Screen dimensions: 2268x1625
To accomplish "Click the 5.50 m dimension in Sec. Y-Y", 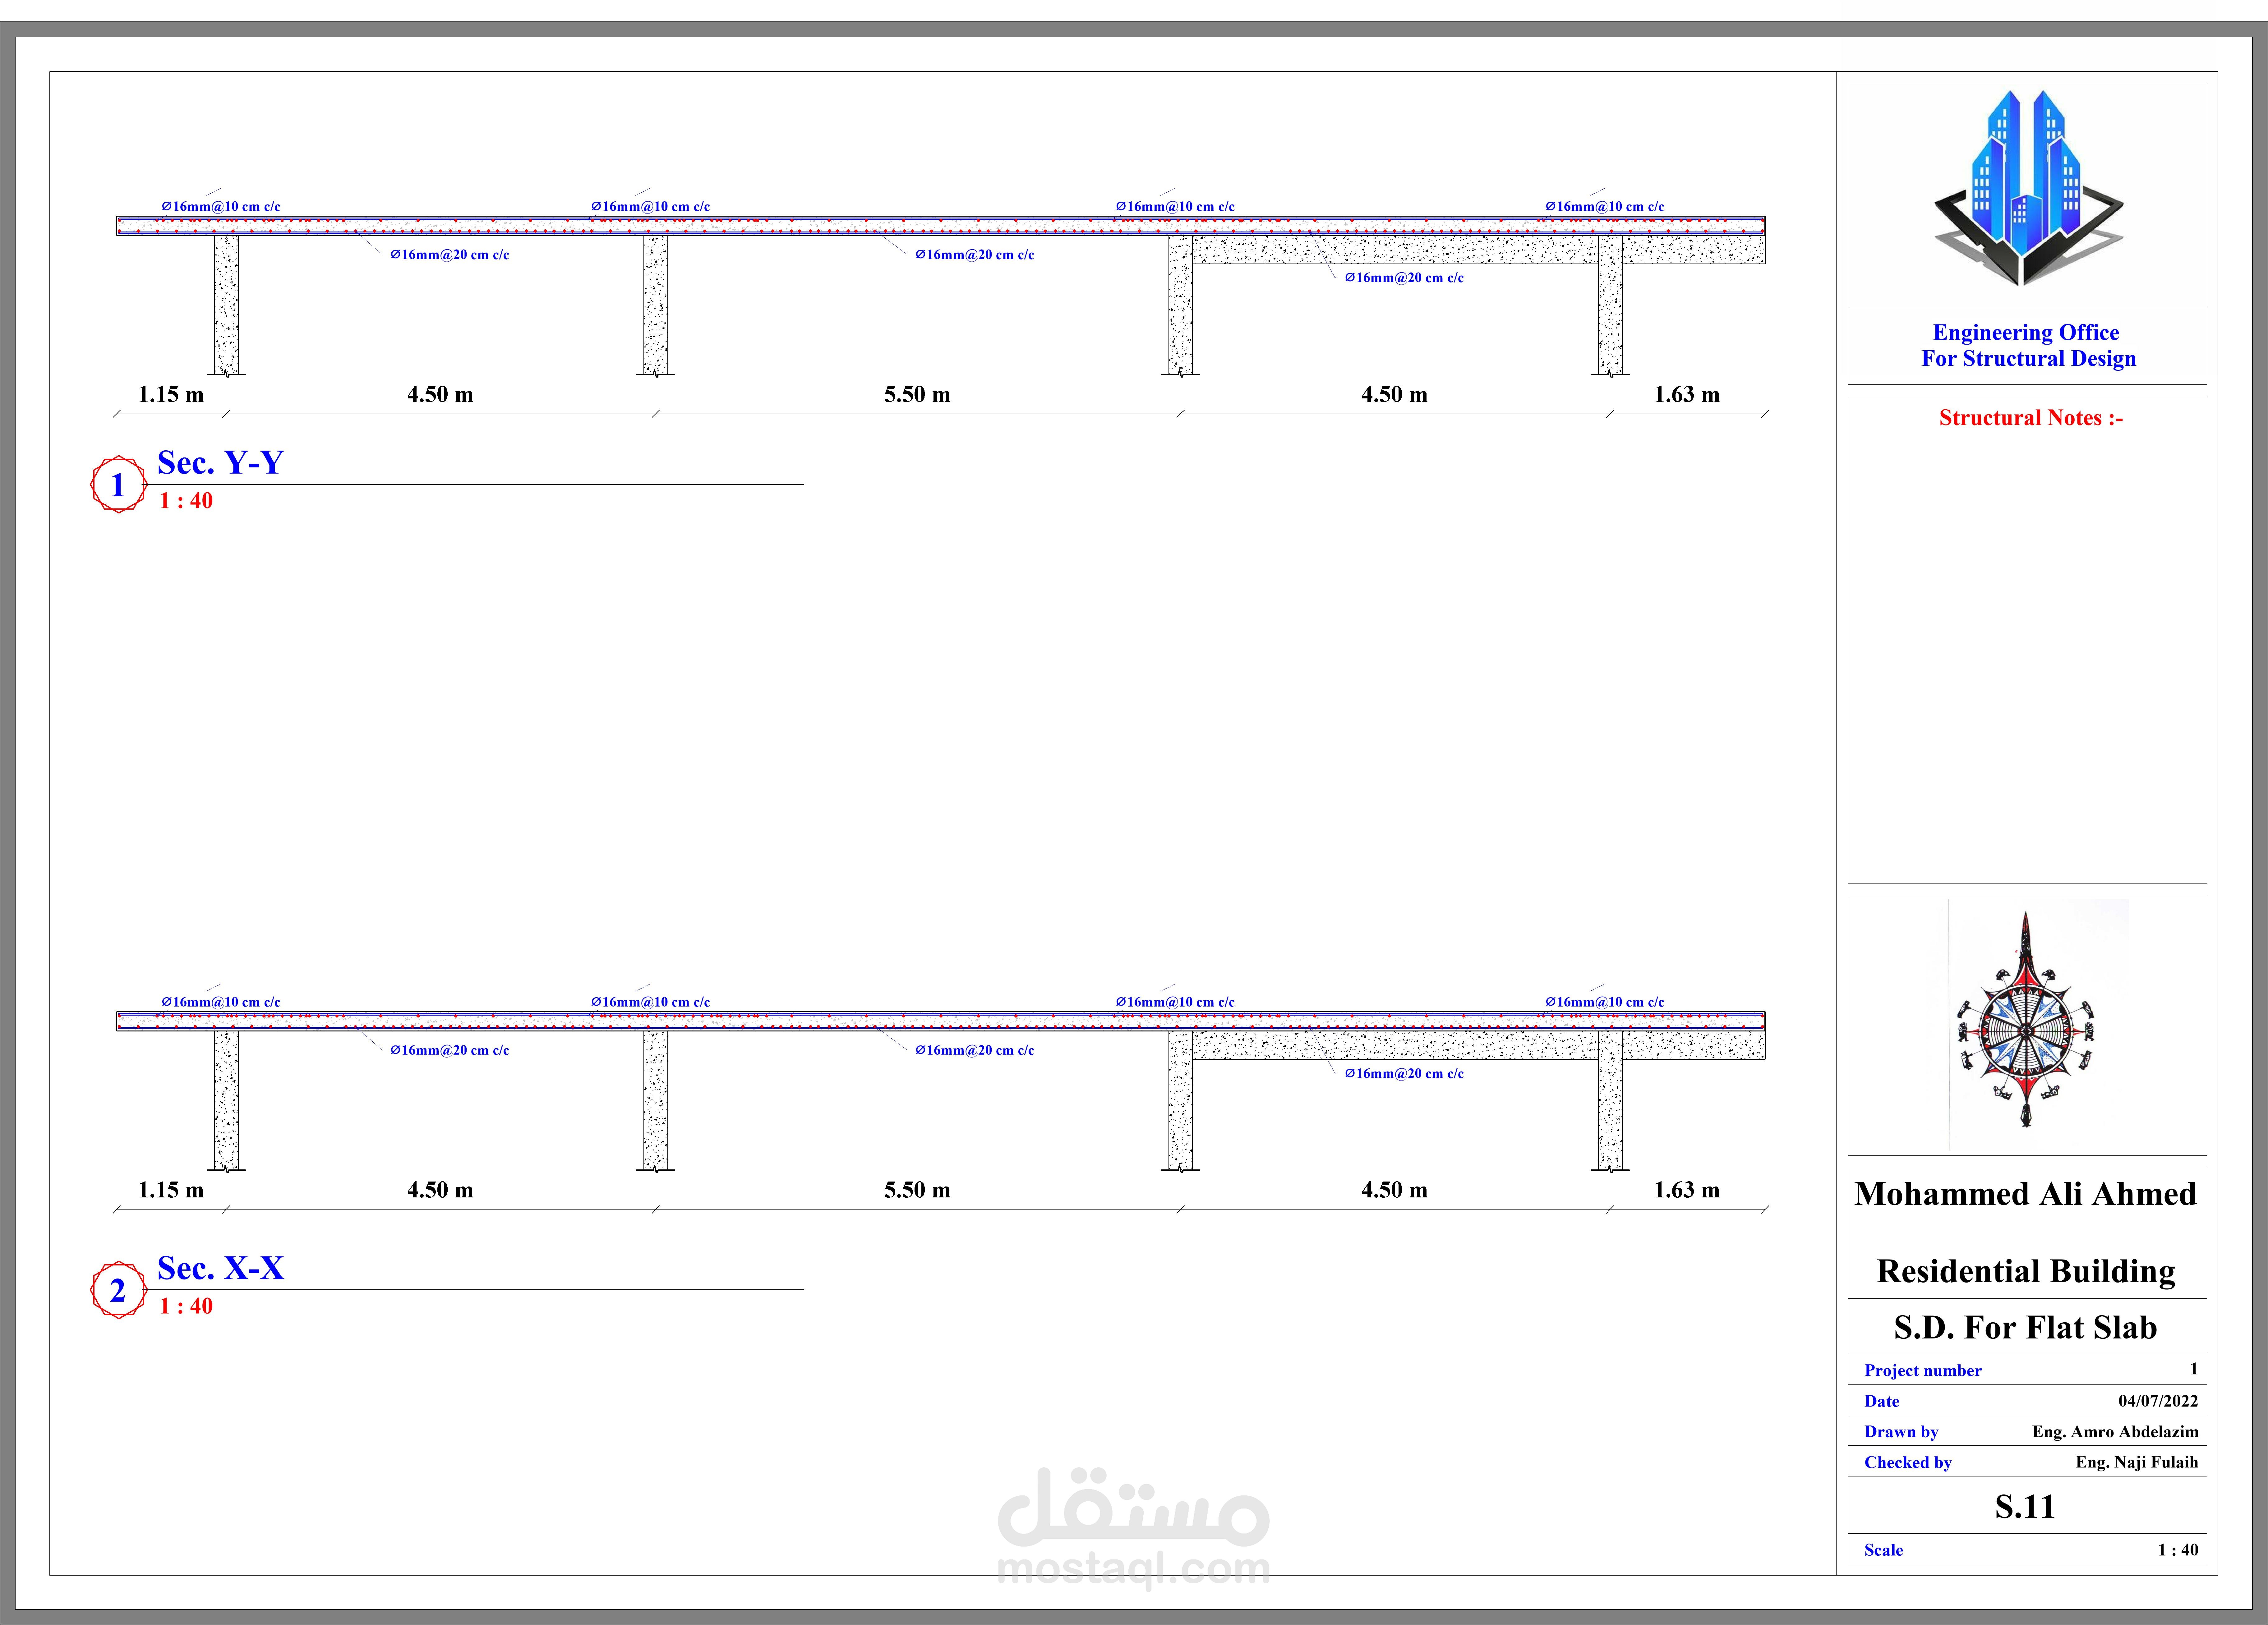I will pos(917,394).
